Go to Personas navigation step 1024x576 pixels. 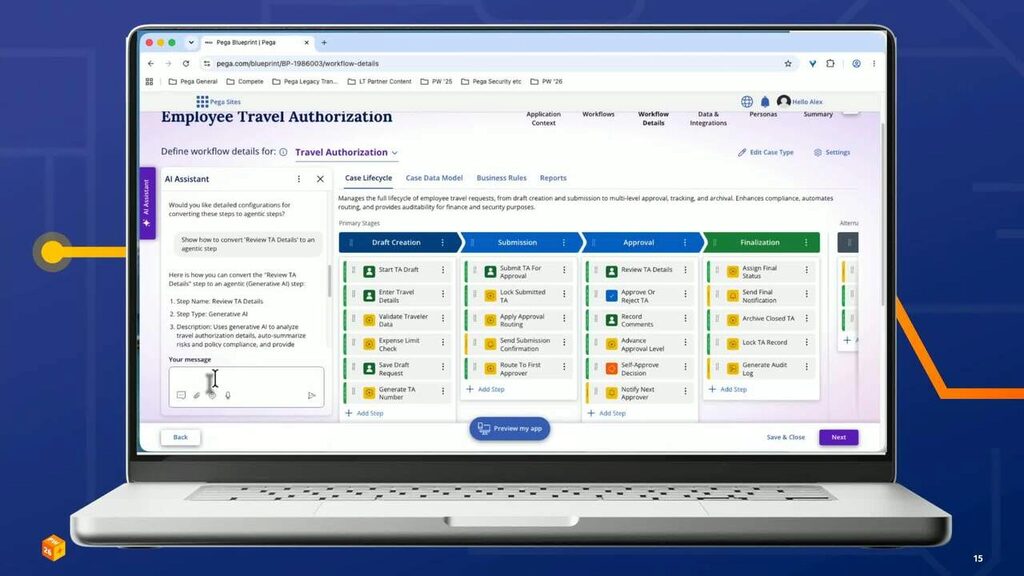point(763,114)
